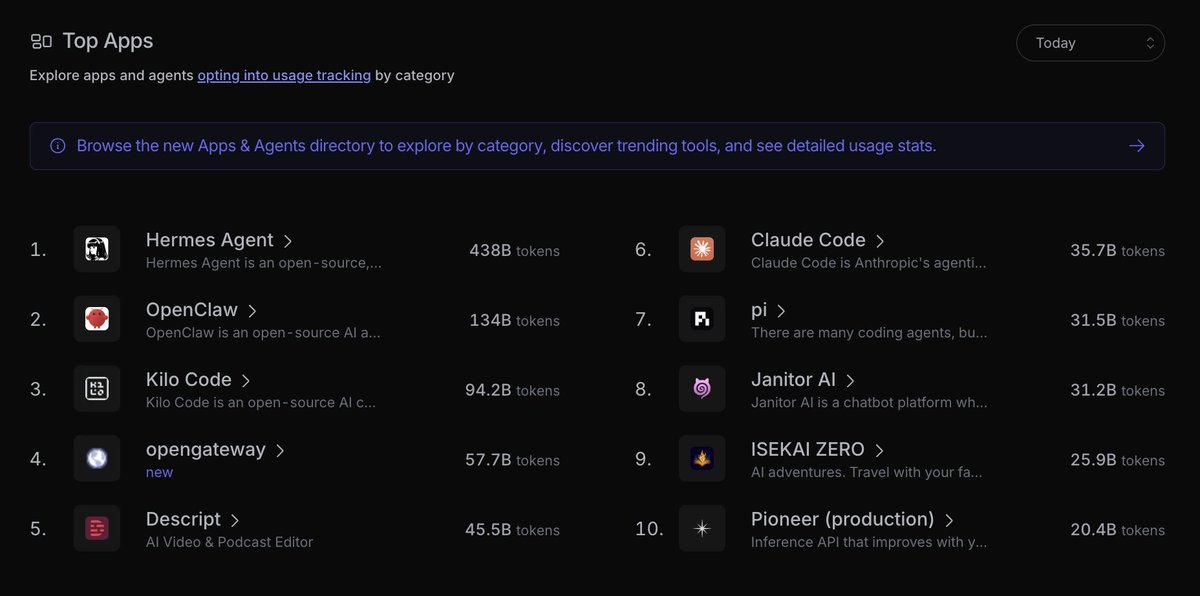The image size is (1200, 596).
Task: Open the Janitor AI app title
Action: click(x=793, y=380)
